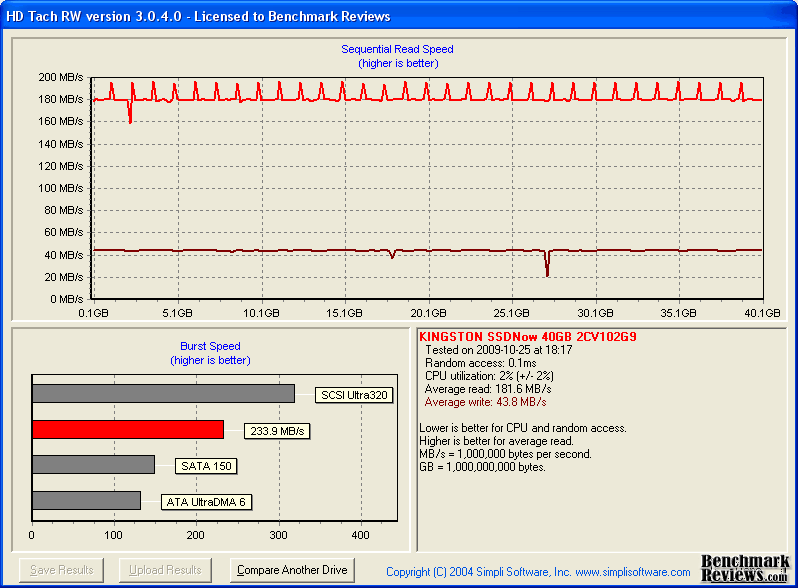
Task: Select the gray SCSI Ultra320 bar
Action: point(163,394)
